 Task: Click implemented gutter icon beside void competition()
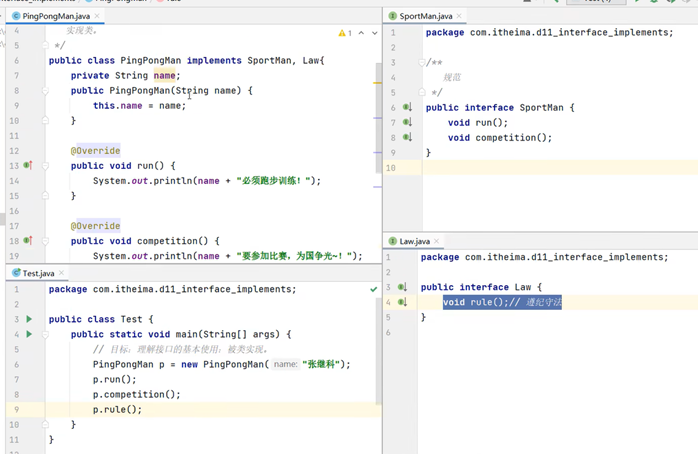coord(407,137)
